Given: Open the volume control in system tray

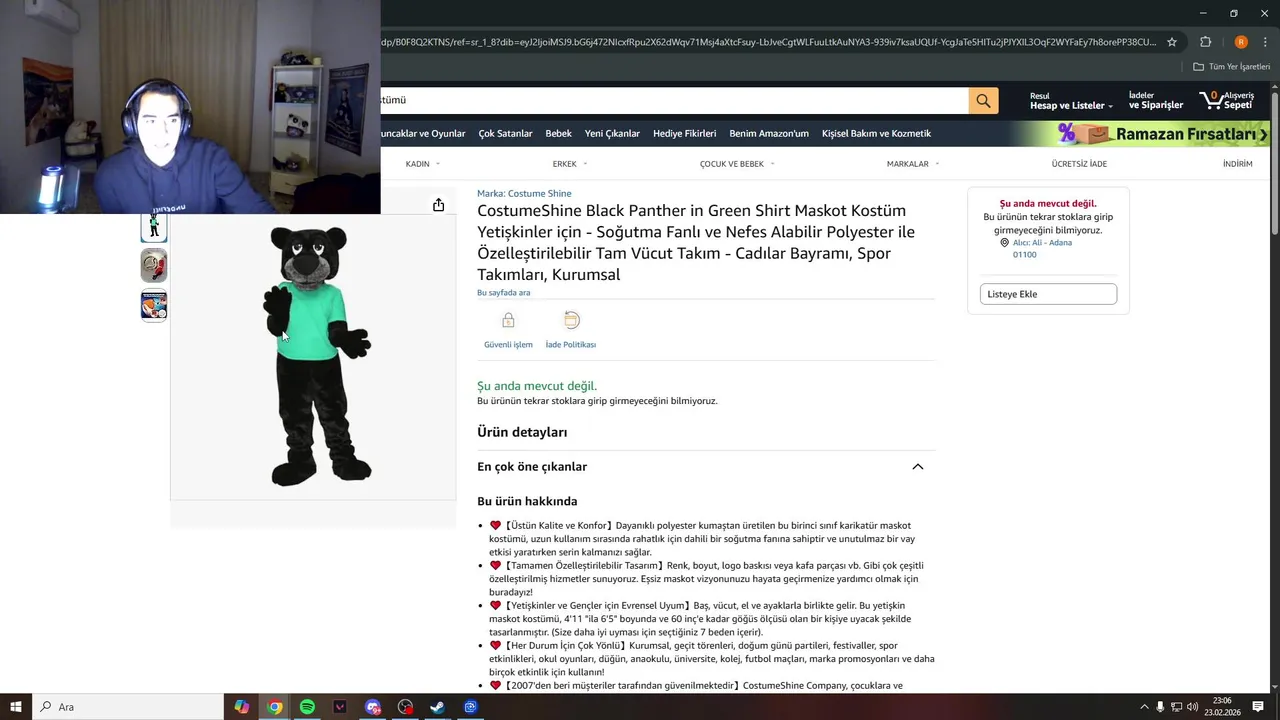Looking at the screenshot, I should [x=1192, y=707].
